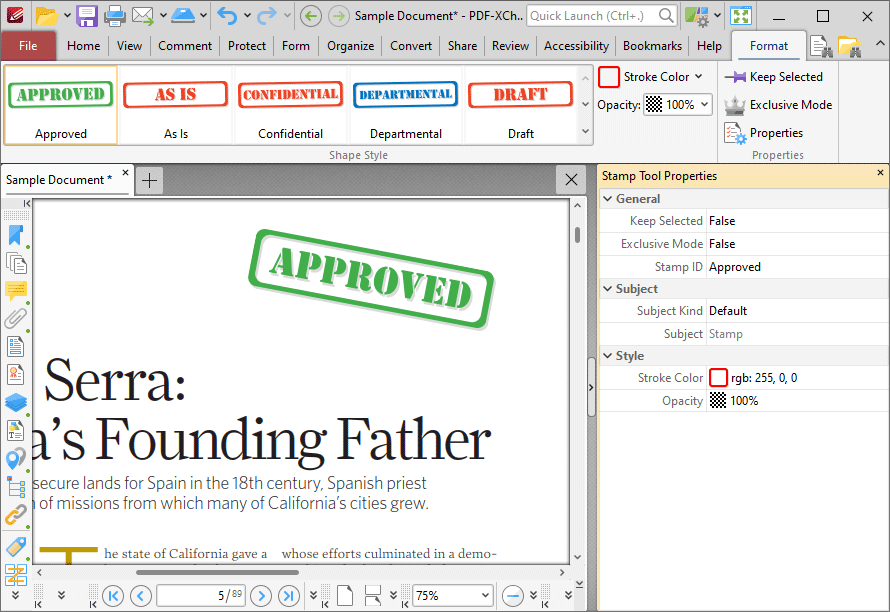Viewport: 890px width, 612px height.
Task: Select the As Is stamp
Action: (176, 105)
